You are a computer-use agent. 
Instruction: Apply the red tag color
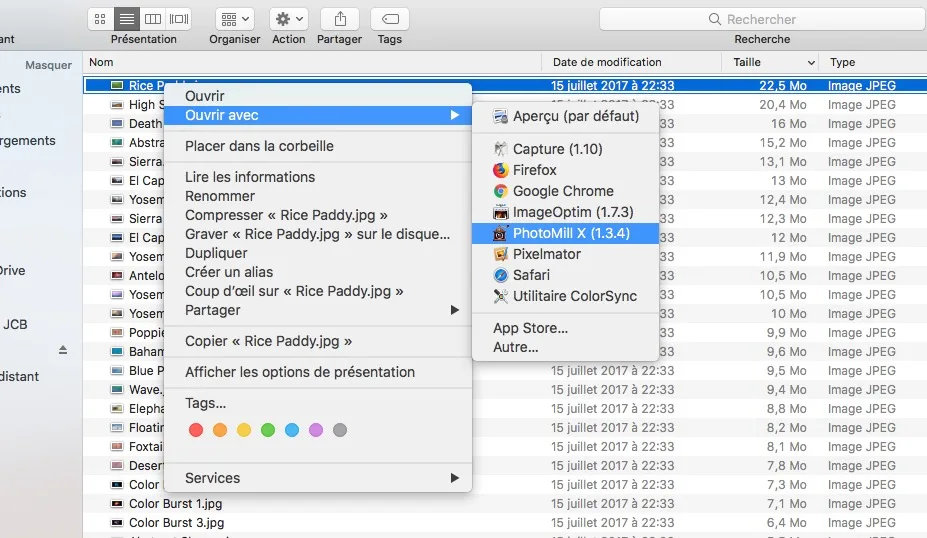coord(196,430)
